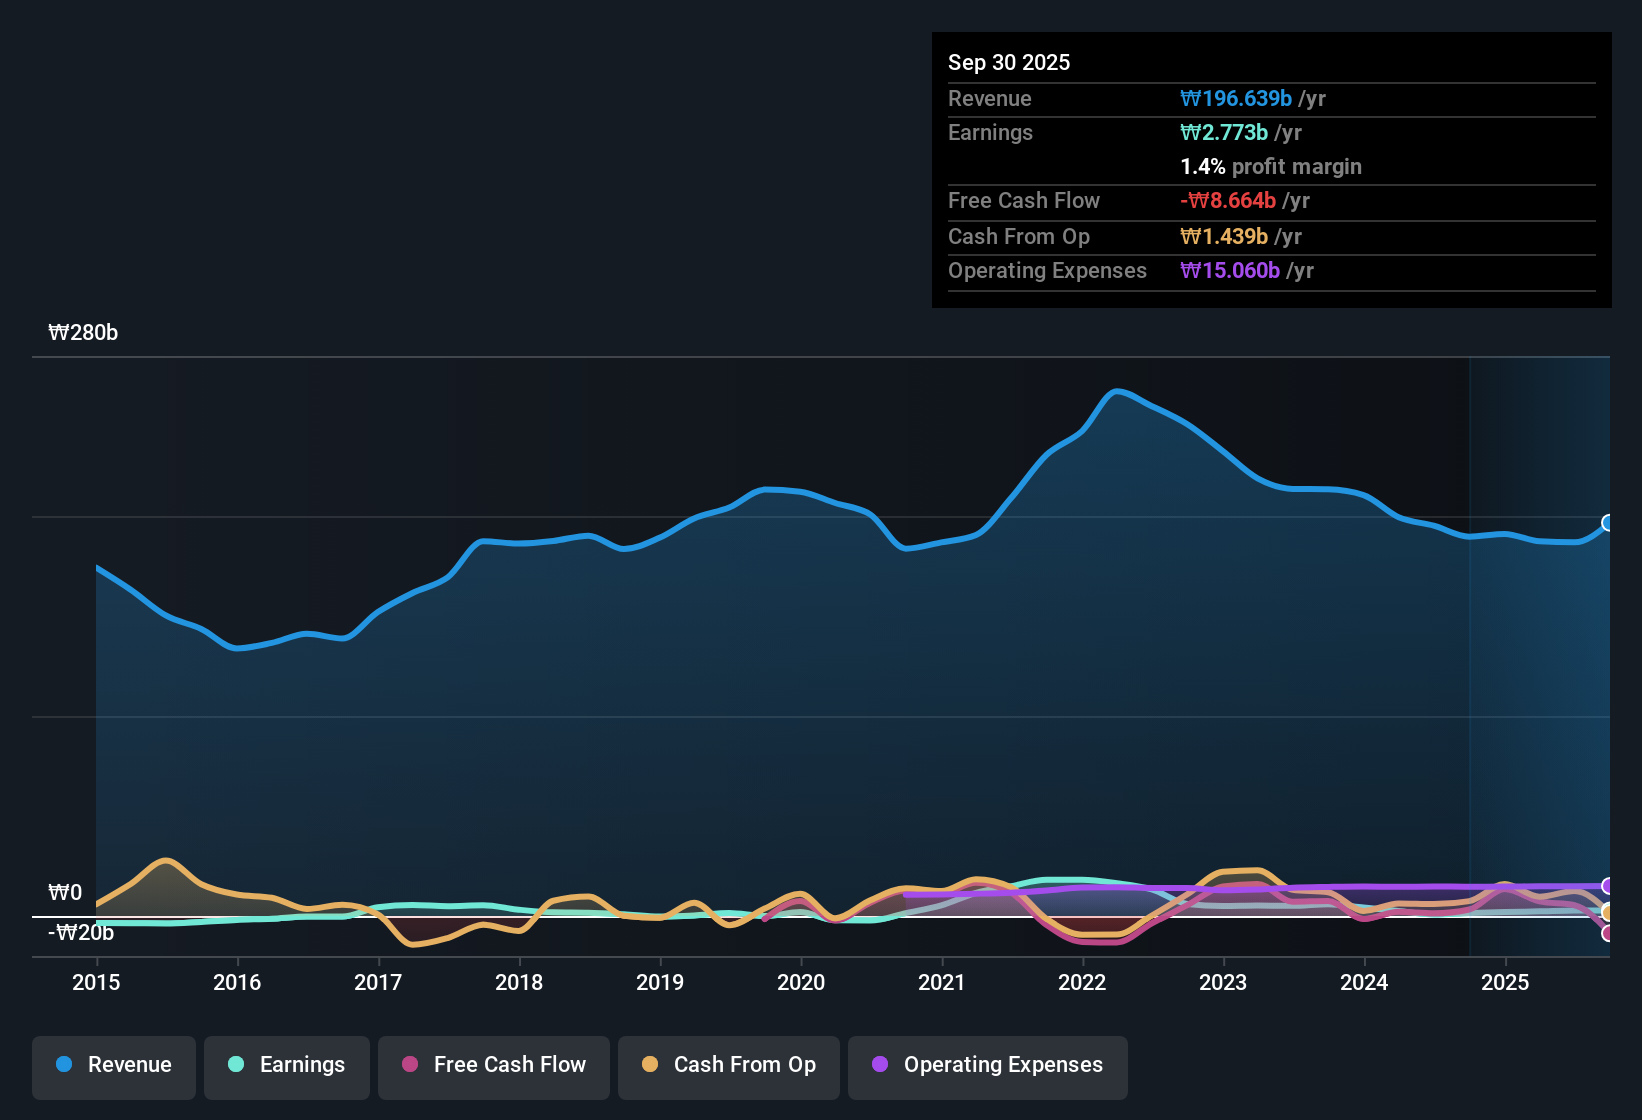Expand the Operating Expenses legend chip
Screen dimensions: 1642x1120
tap(987, 1065)
